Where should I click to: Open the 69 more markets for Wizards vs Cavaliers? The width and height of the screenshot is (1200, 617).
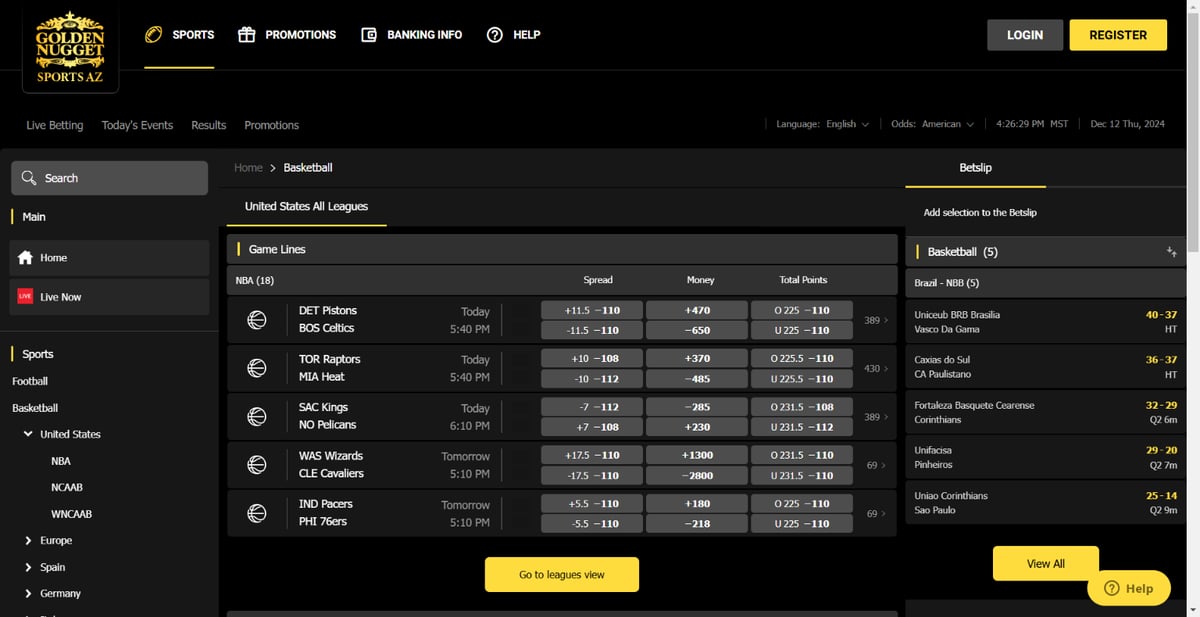(877, 465)
